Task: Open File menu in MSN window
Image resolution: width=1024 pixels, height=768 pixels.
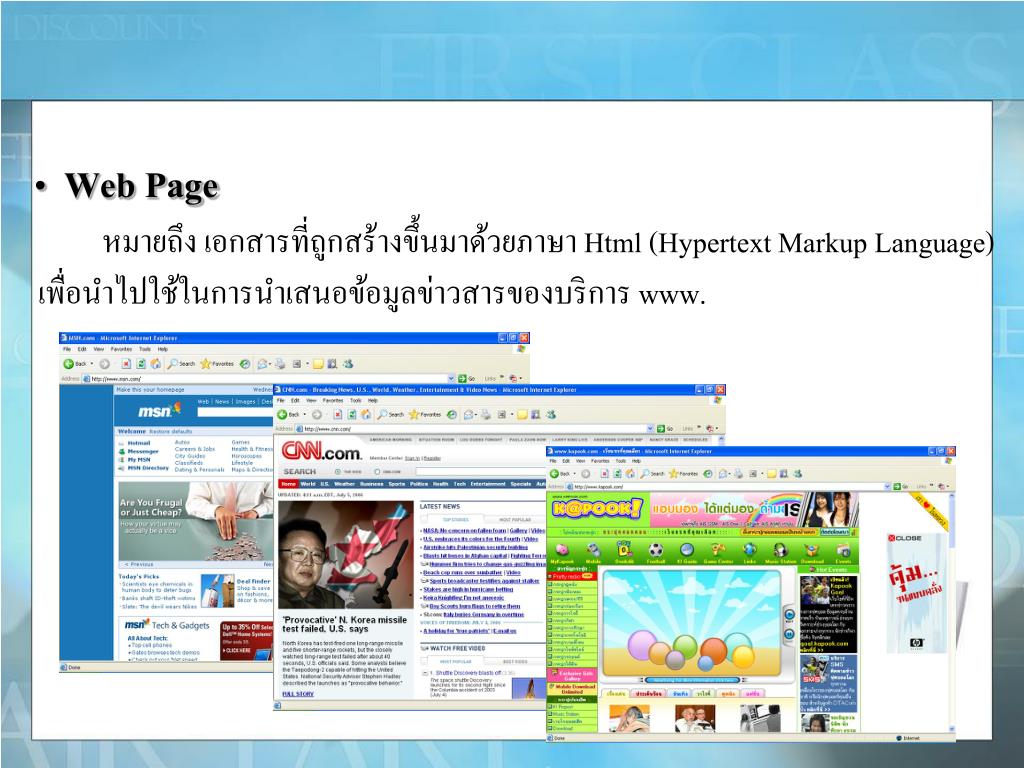Action: (67, 349)
